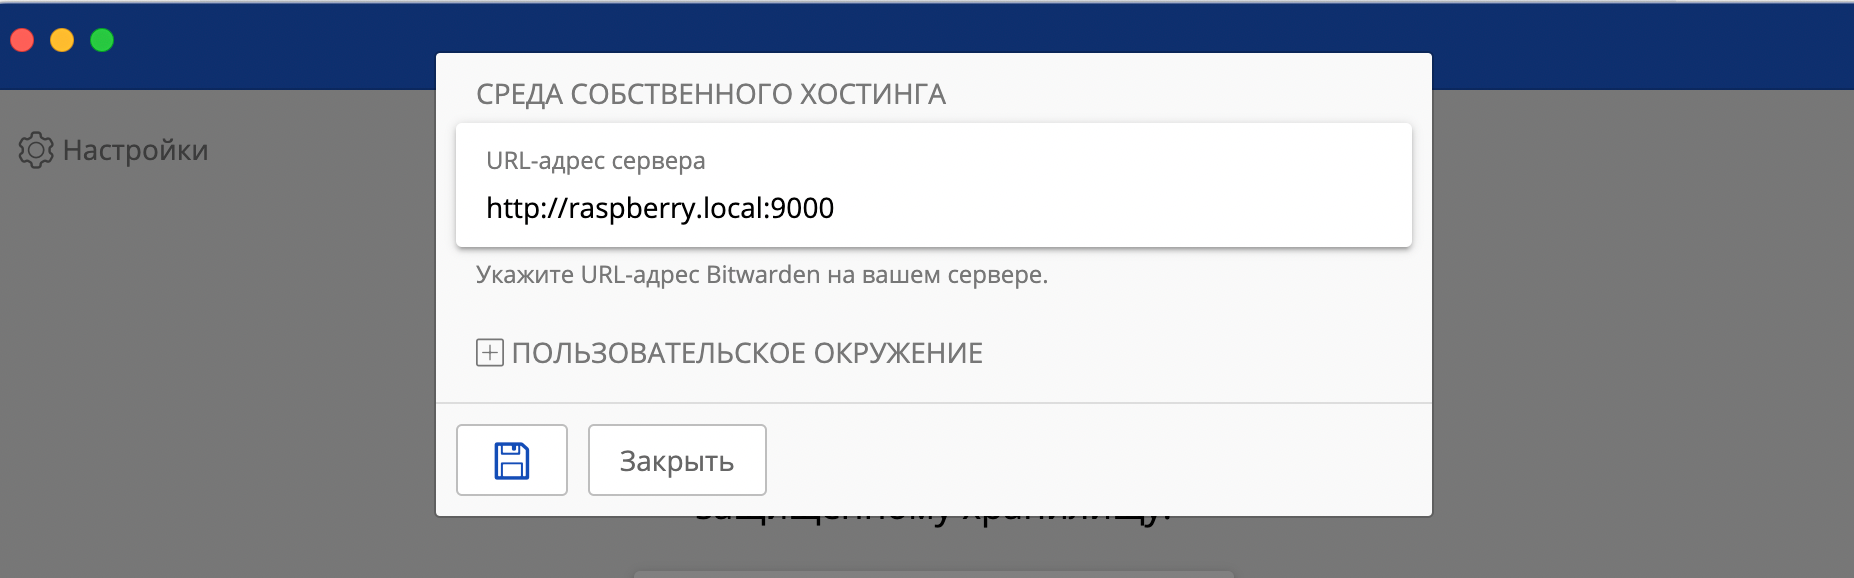The image size is (1854, 578).
Task: Expand section using the plus square icon
Action: click(x=489, y=353)
